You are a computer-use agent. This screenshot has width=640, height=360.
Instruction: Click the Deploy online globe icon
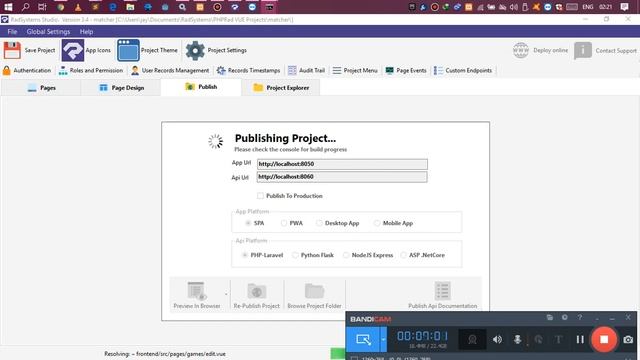click(x=521, y=50)
